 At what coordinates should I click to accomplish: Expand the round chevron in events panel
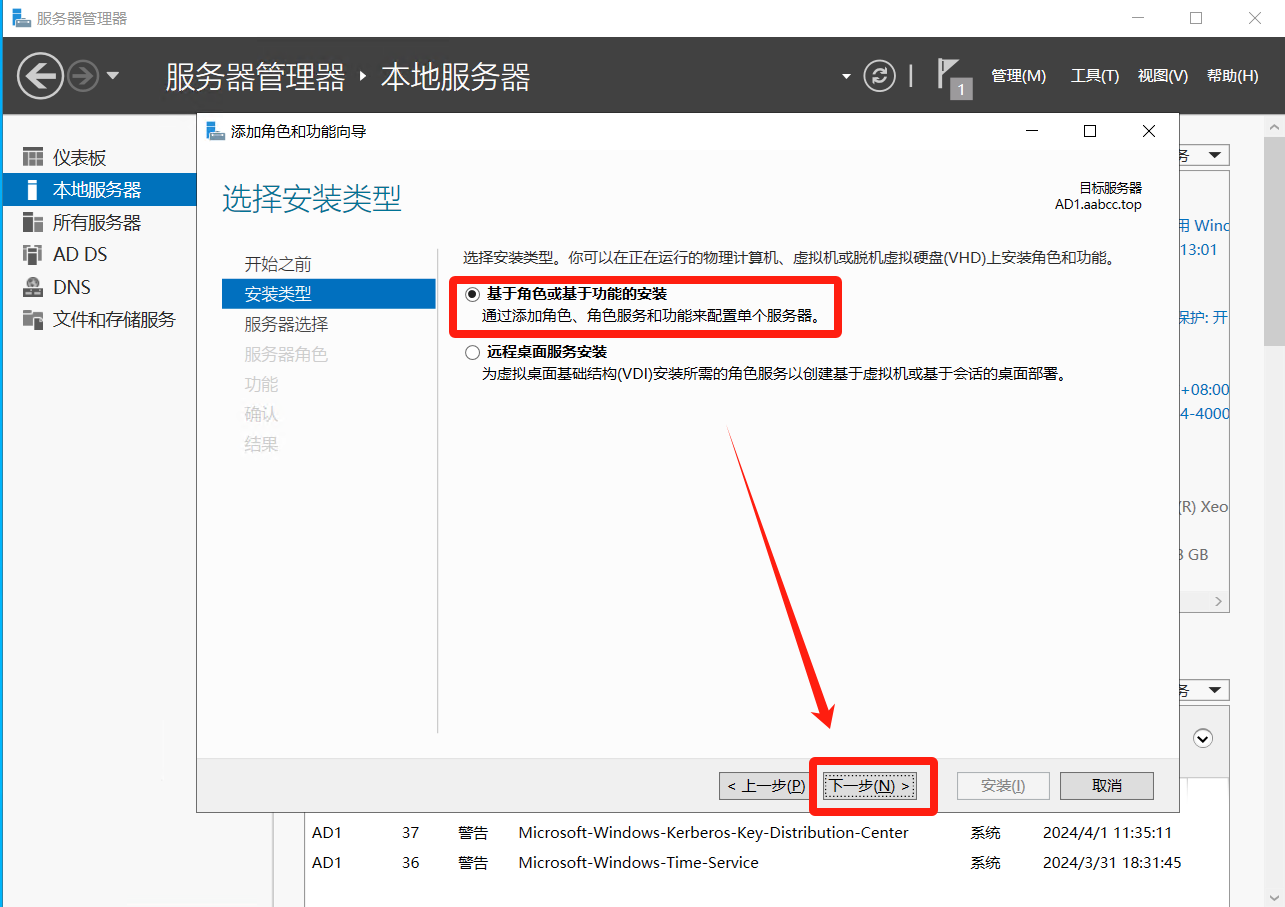click(x=1203, y=738)
